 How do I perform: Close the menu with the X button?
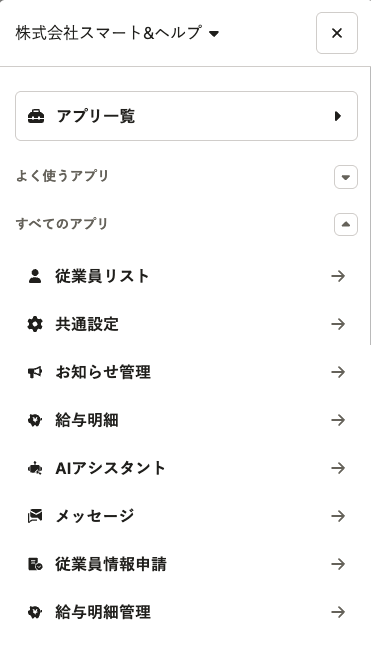[337, 33]
